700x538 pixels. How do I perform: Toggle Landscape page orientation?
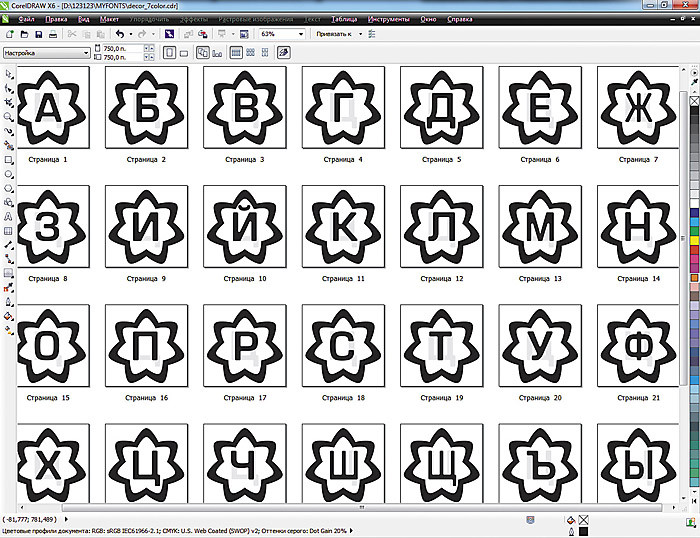184,54
